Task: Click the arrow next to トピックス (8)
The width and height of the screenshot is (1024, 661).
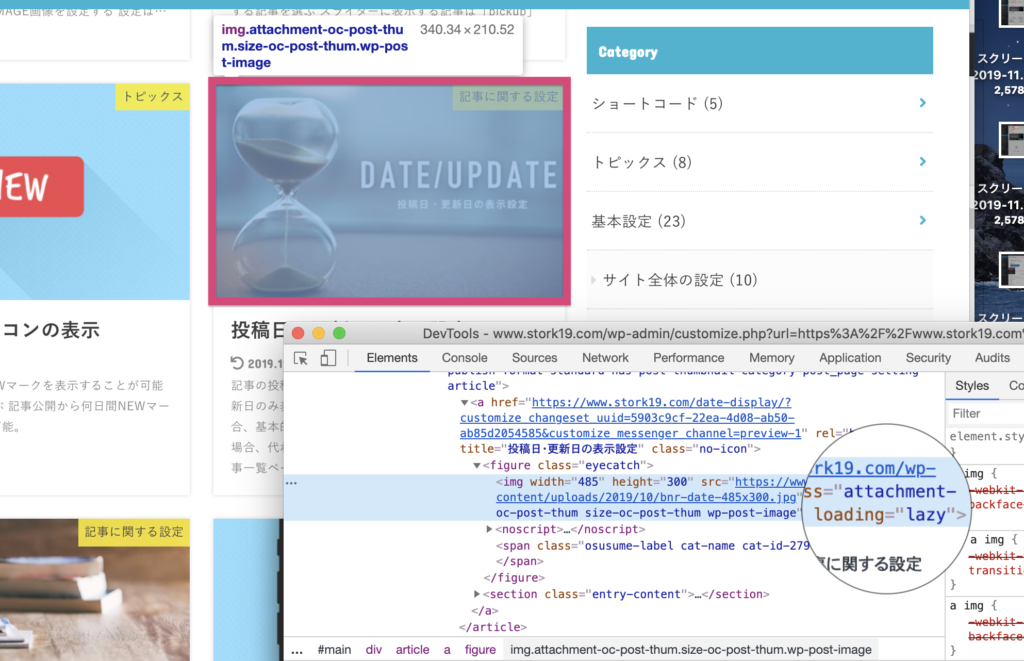Action: [x=922, y=161]
